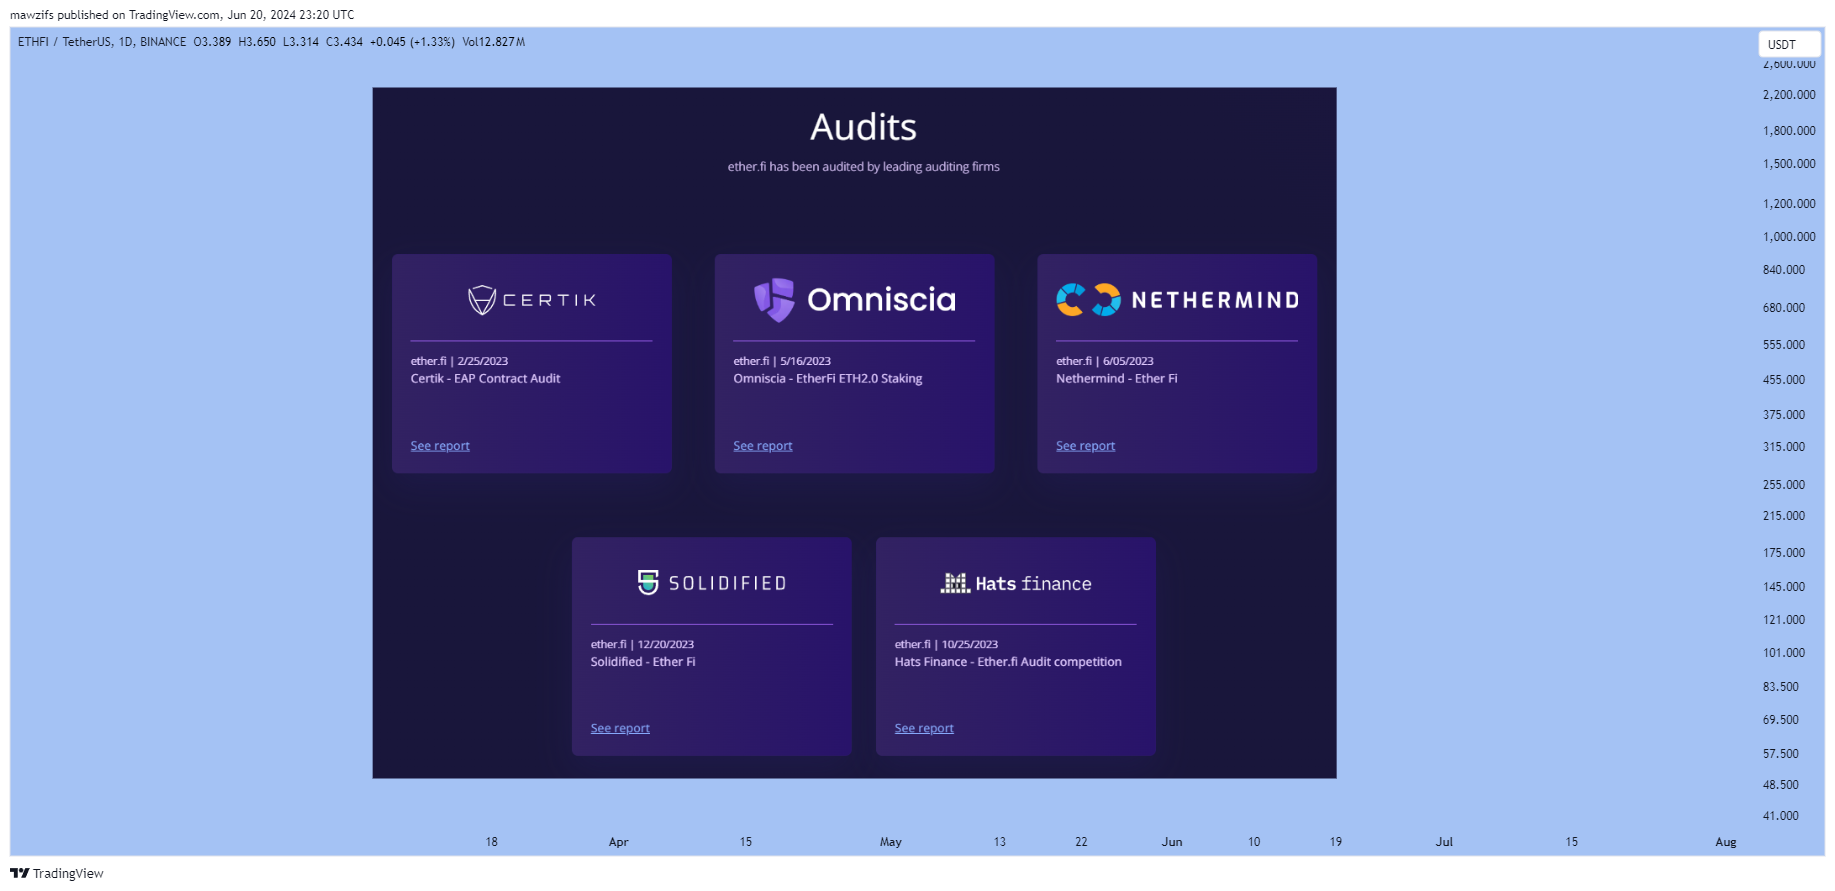Click the 41.000 price axis label
The height and width of the screenshot is (891, 1835).
(x=1781, y=816)
